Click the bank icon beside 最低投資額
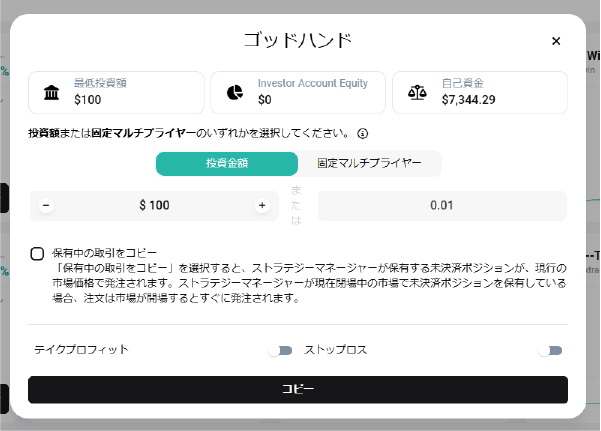 pos(51,92)
